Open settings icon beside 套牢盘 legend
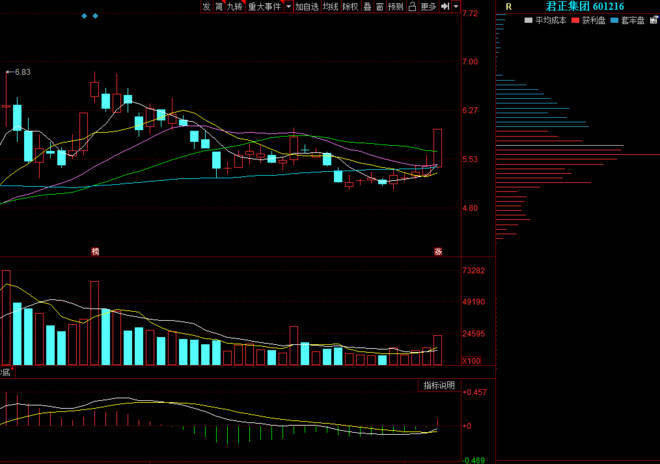This screenshot has width=660, height=464. click(x=652, y=20)
